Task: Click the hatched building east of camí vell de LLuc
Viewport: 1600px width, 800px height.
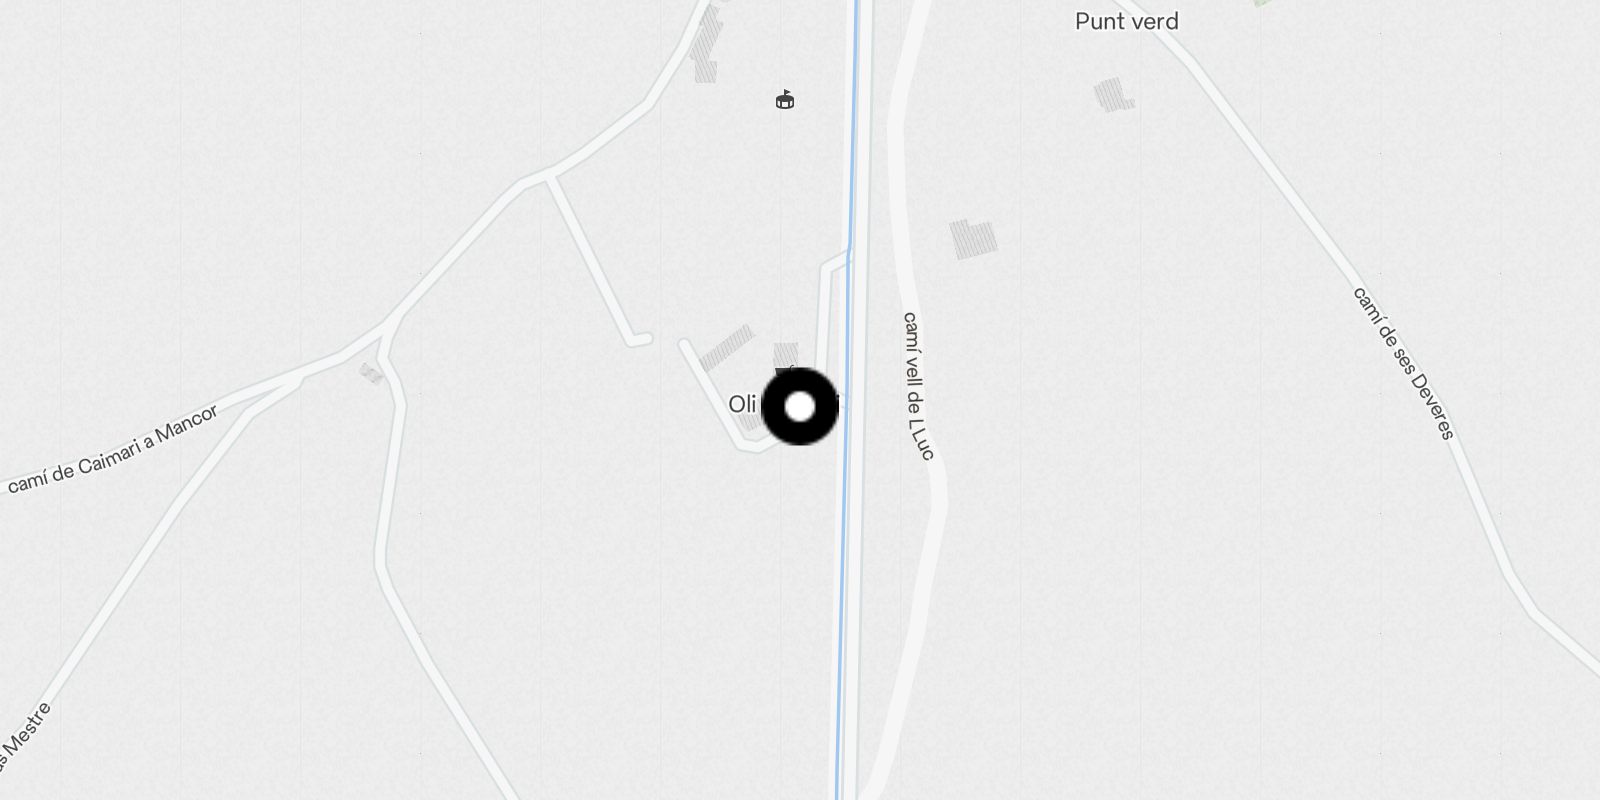Action: pyautogui.click(x=973, y=240)
